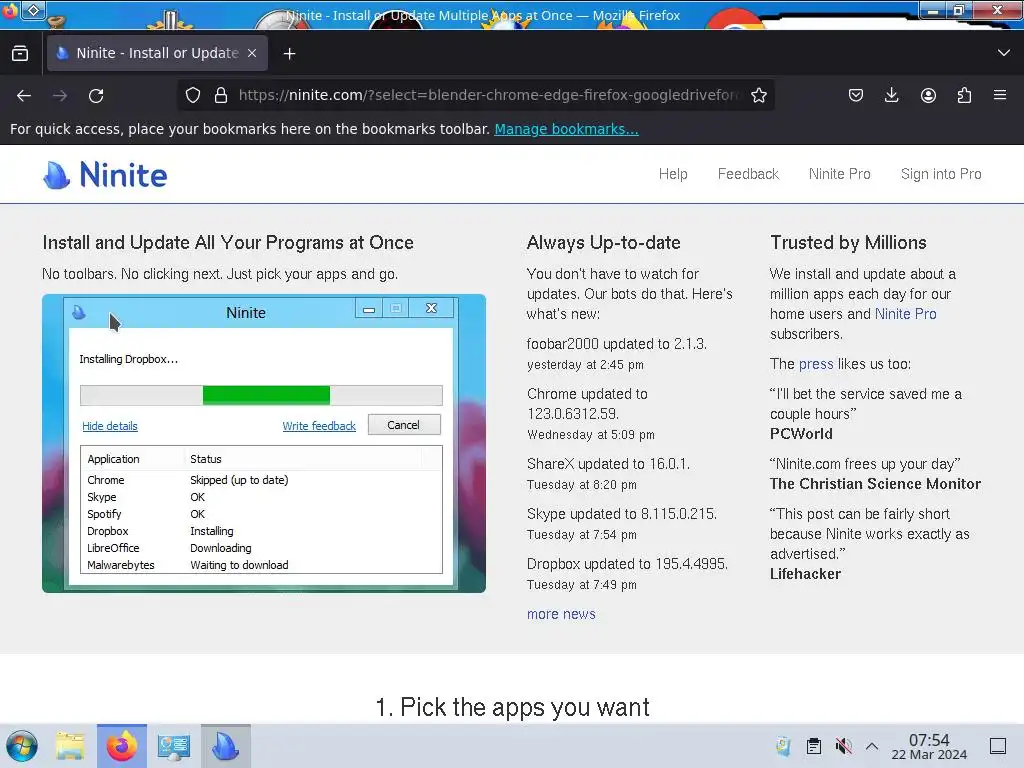The width and height of the screenshot is (1024, 768).
Task: Expand the list all tabs chevron
Action: click(x=1004, y=53)
